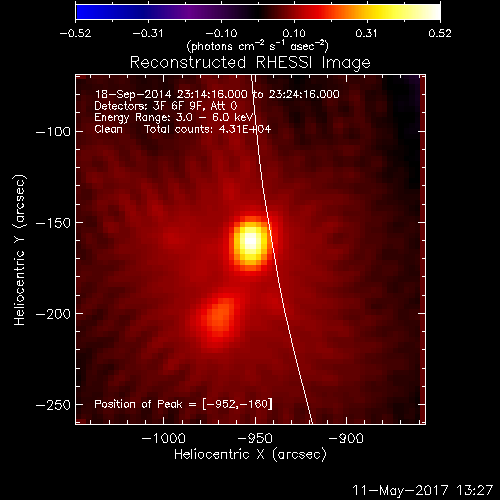Screen dimensions: 500x500
Task: Click the -950 x-axis tick label
Action: pos(255,438)
